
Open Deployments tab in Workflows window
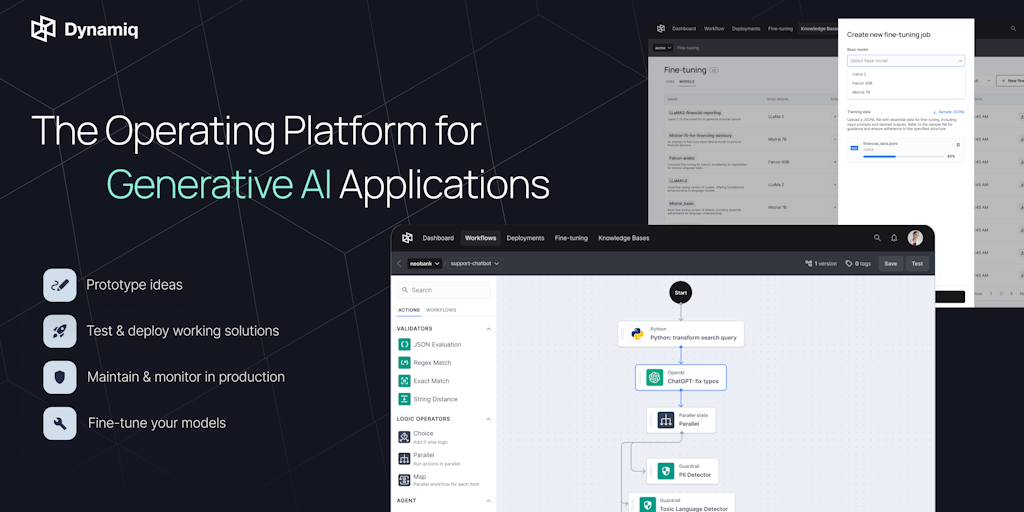point(525,238)
